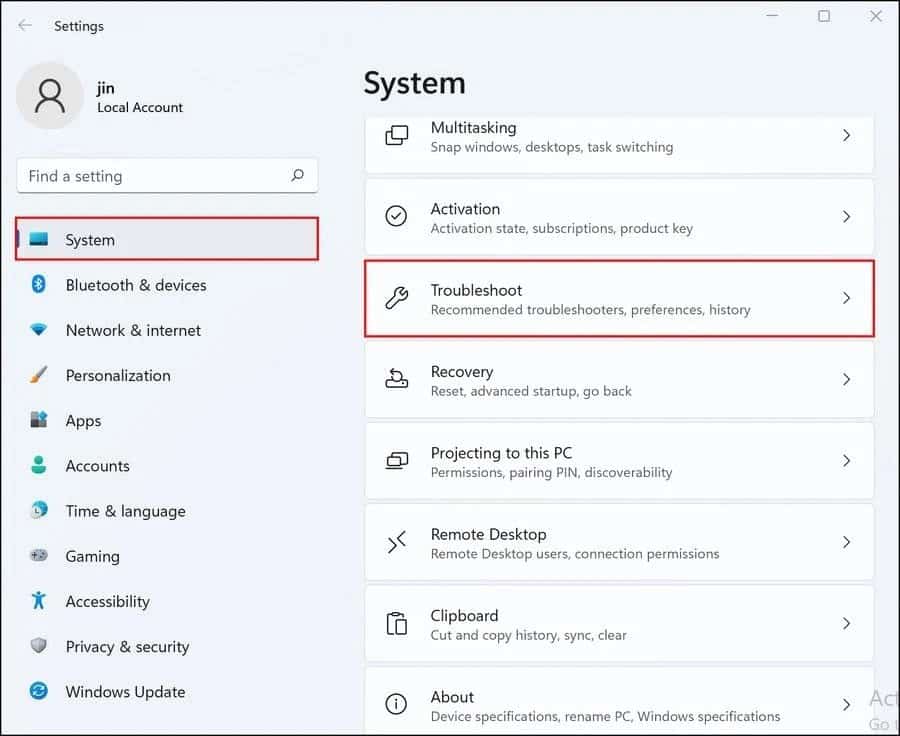Click the Recovery reset icon
Viewport: 900px width, 736px height.
(x=397, y=379)
